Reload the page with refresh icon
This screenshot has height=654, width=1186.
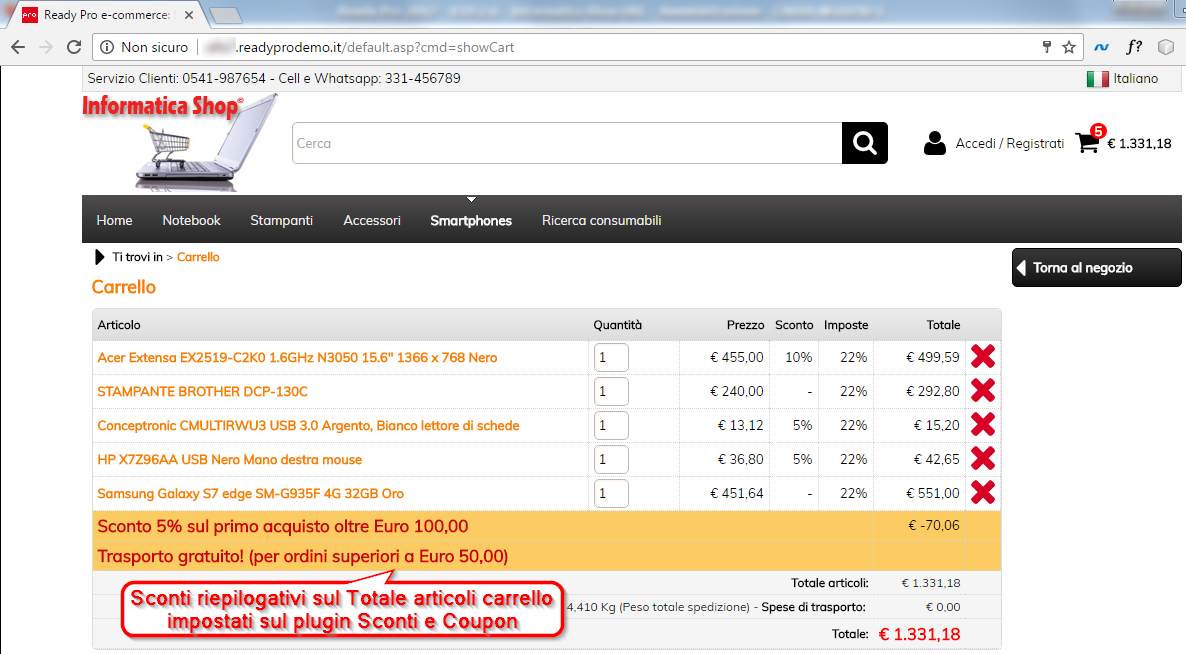click(74, 47)
